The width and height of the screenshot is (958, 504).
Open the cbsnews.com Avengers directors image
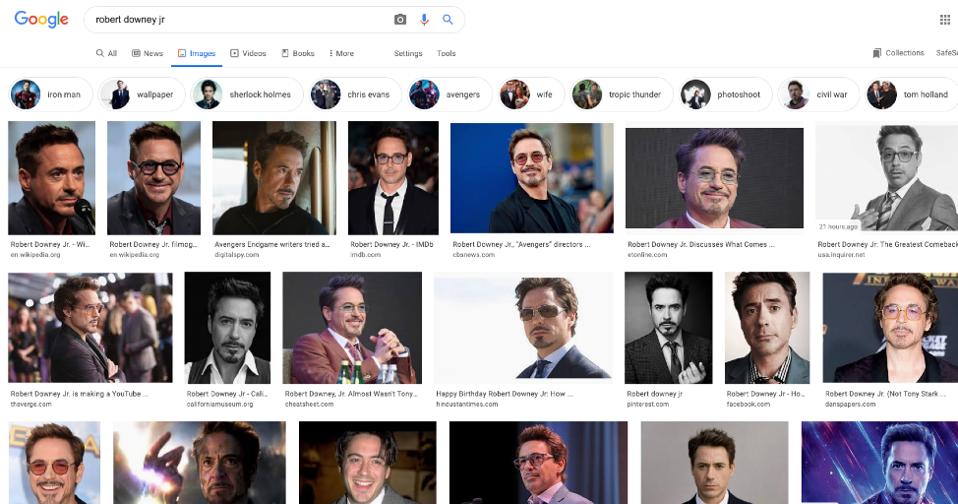[x=532, y=178]
